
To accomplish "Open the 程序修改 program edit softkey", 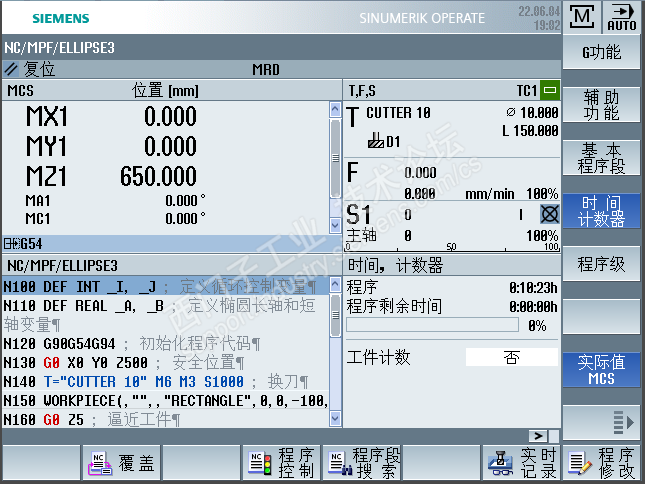I will coord(601,463).
